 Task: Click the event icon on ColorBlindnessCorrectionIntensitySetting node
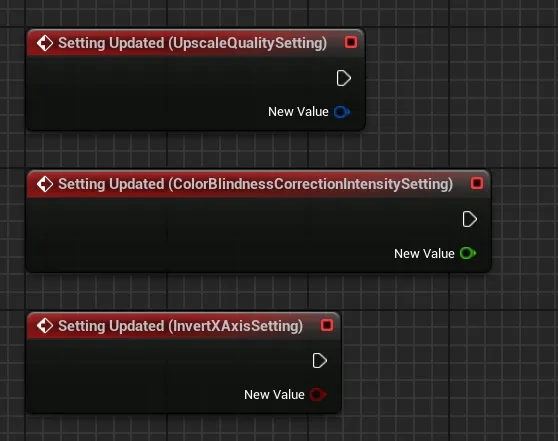click(x=45, y=184)
